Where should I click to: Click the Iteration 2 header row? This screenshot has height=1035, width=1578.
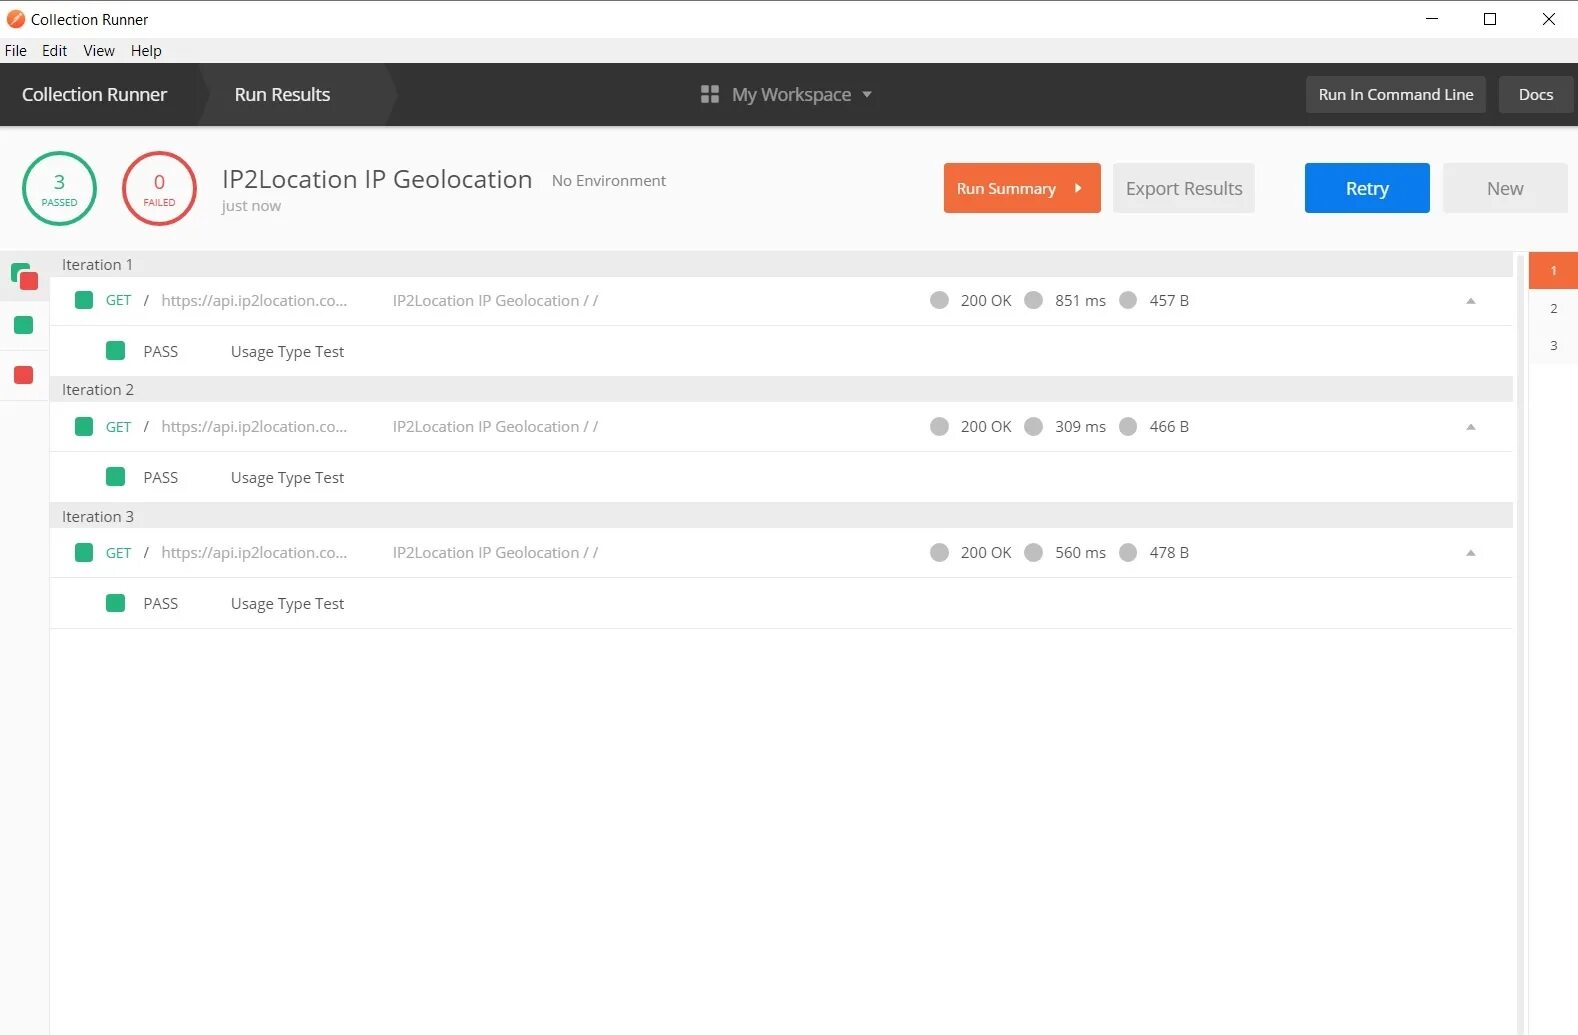[781, 389]
